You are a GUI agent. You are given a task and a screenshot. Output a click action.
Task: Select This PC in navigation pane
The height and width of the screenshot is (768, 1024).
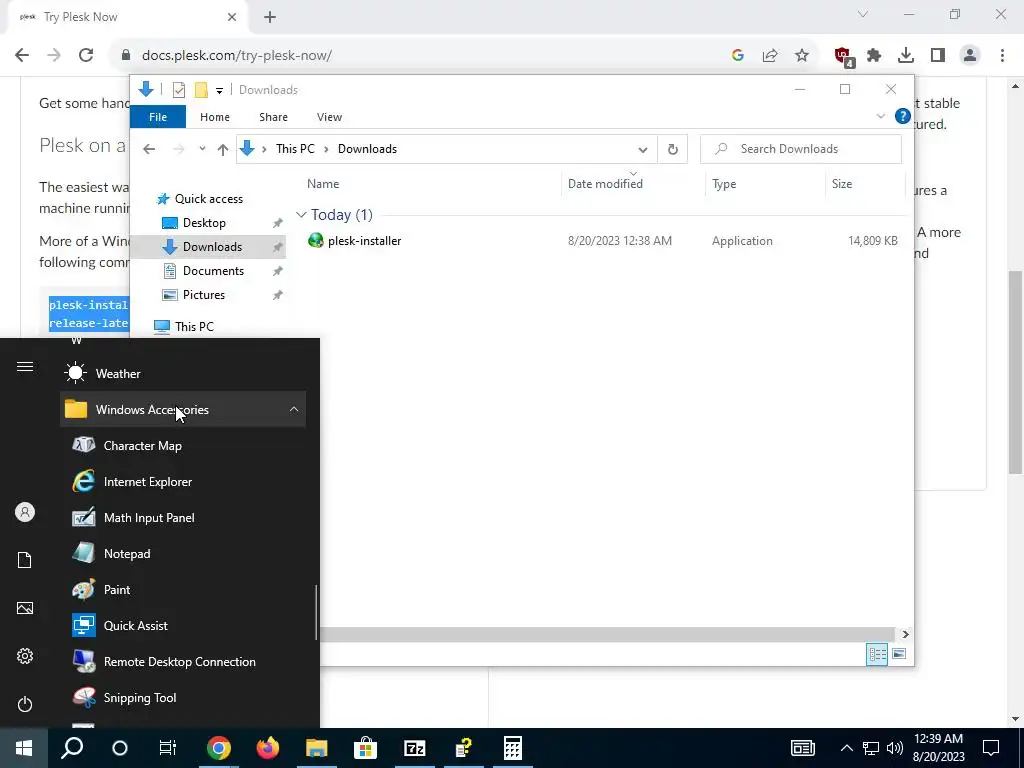(194, 327)
